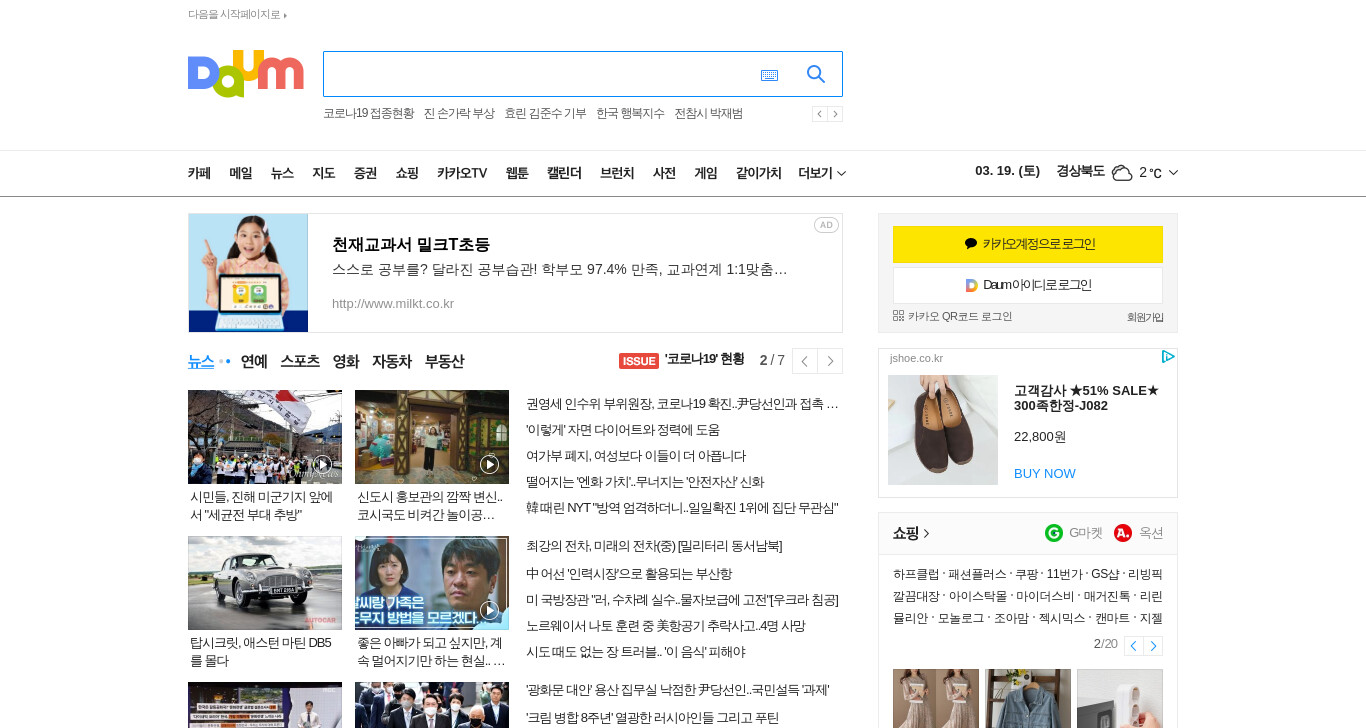This screenshot has height=728, width=1366.
Task: Switch to the 스포츠 news tab
Action: point(300,361)
